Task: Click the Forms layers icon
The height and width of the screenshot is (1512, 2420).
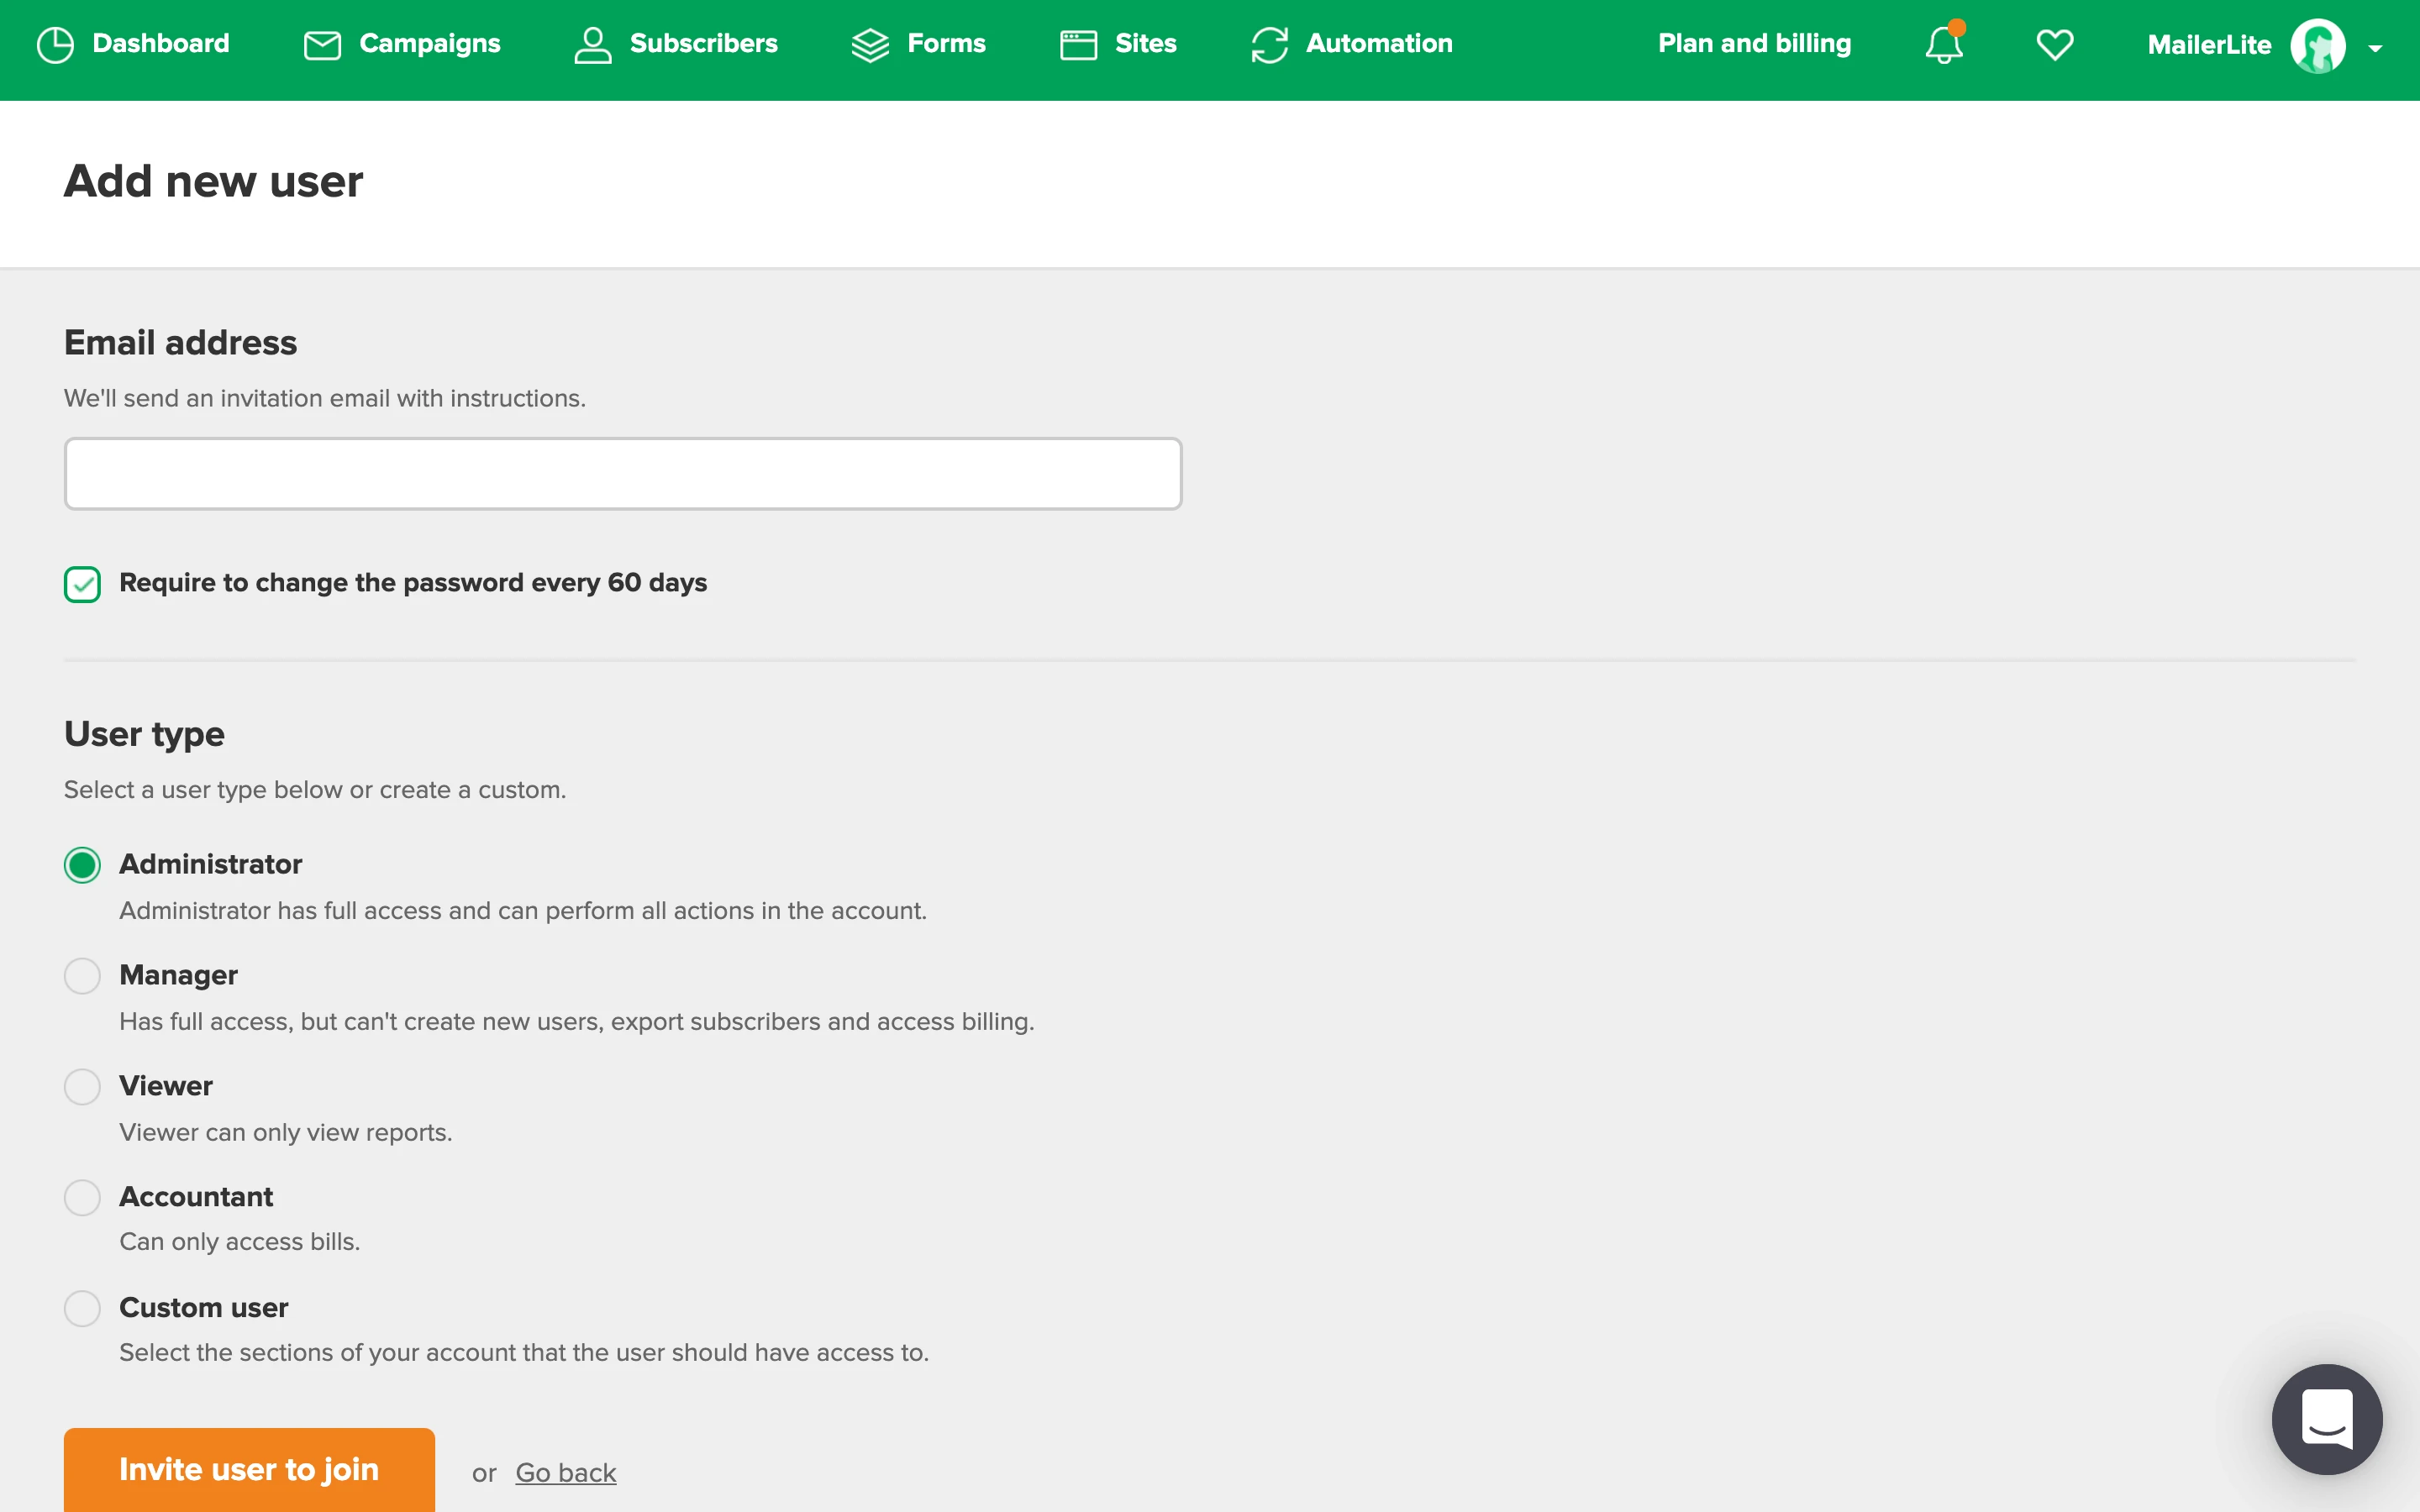Action: pyautogui.click(x=870, y=45)
